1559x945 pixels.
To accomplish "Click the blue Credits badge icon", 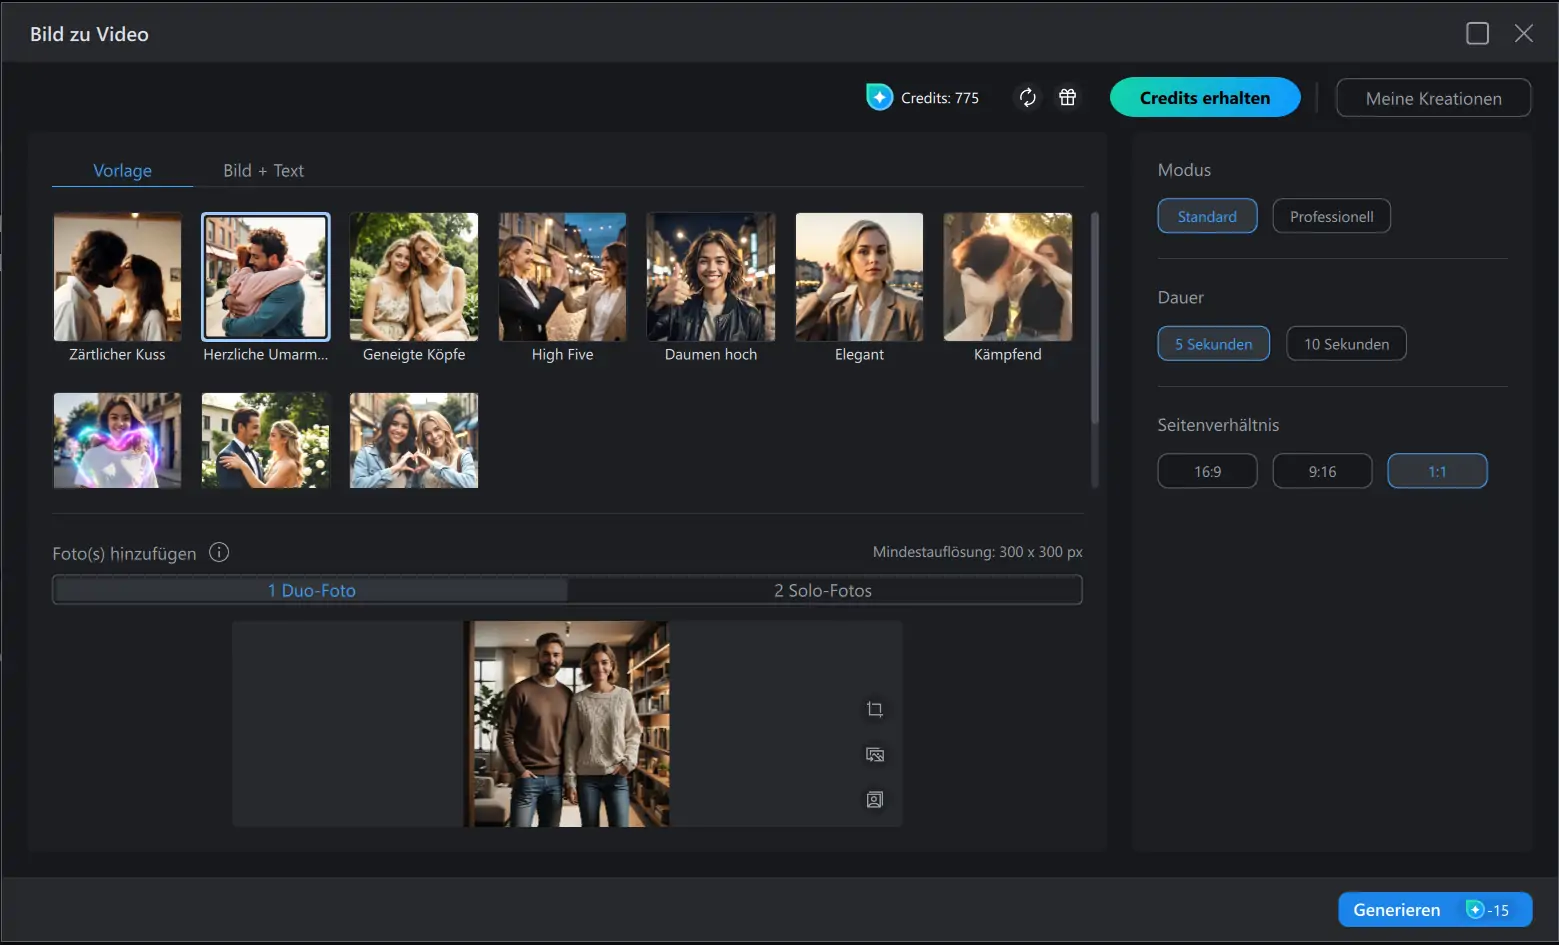I will click(879, 97).
